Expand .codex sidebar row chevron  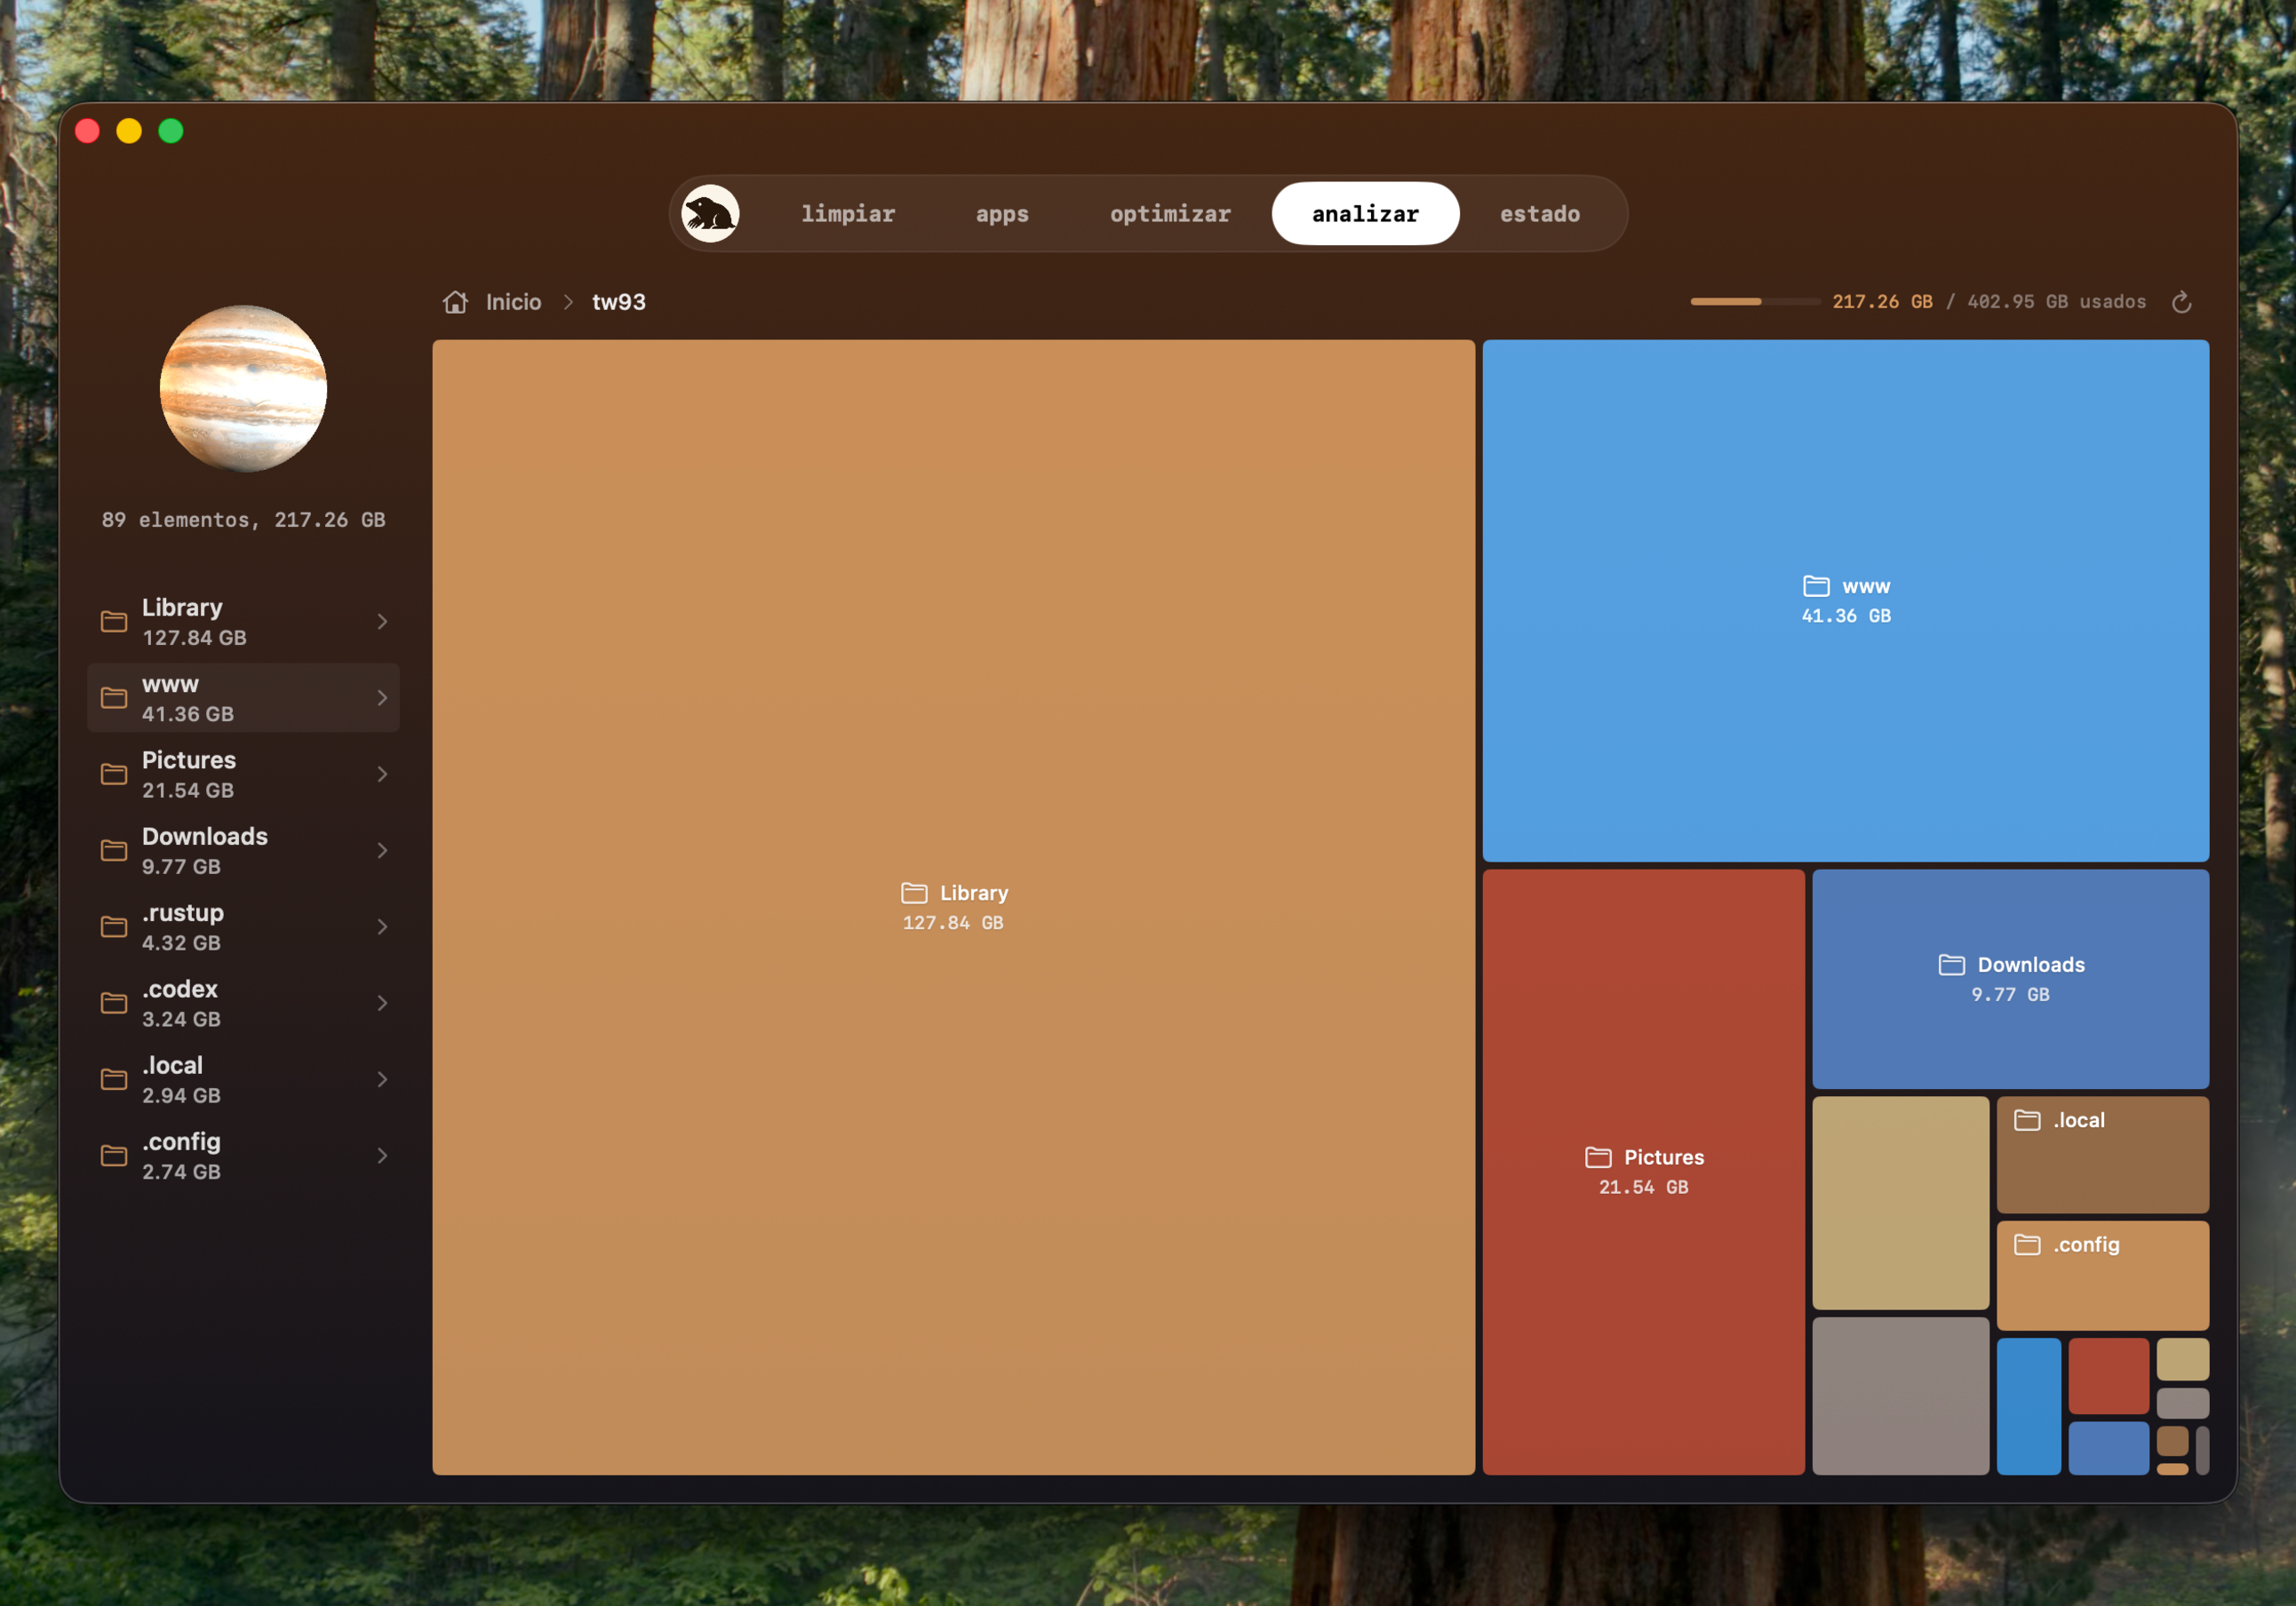coord(382,1002)
